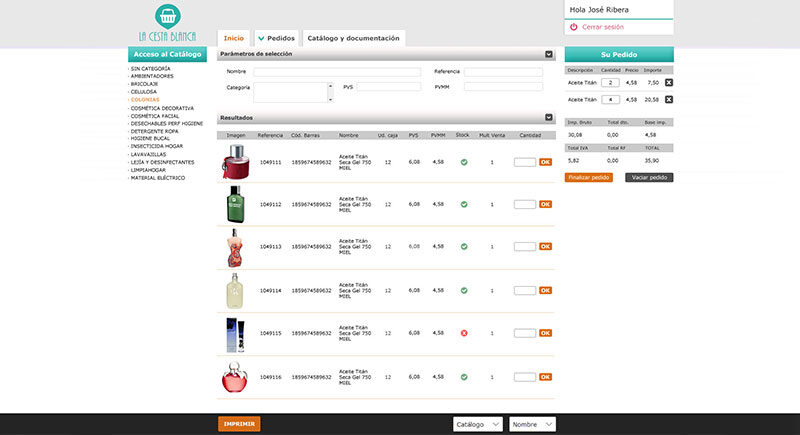800x435 pixels.
Task: Focus the Nombre search field
Action: 337,72
